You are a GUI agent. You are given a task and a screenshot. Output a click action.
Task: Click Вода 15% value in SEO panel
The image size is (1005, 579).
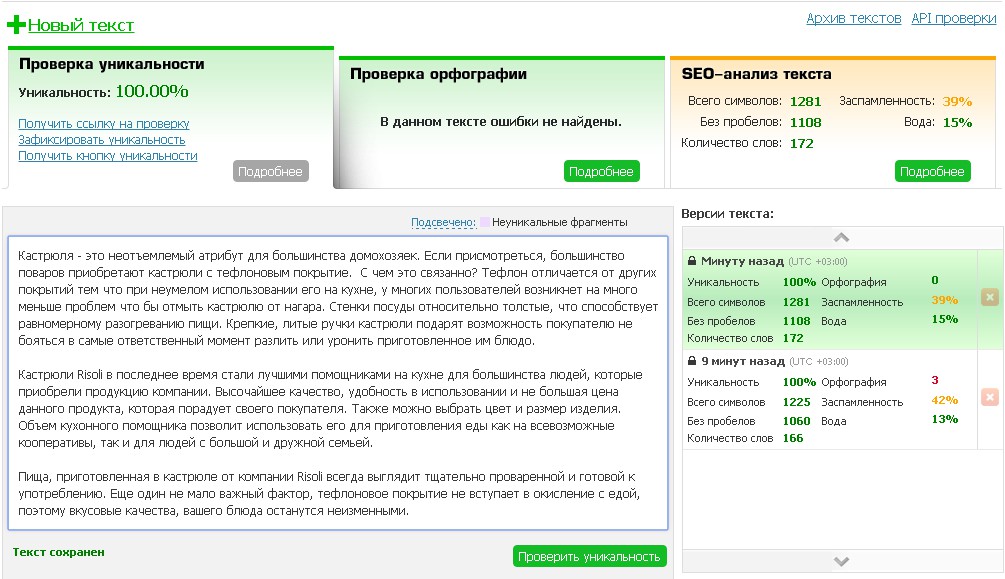click(x=957, y=122)
